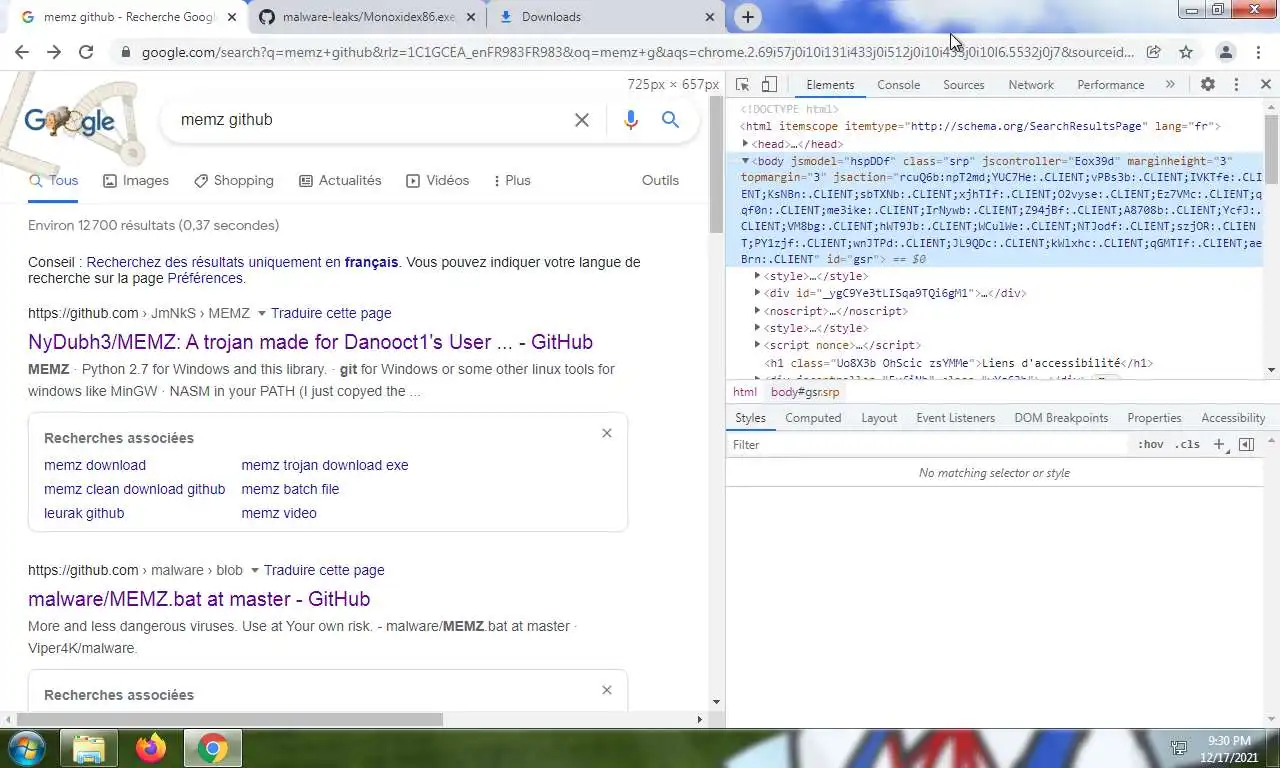
Task: Expand the div id _ygC9Ye3tLISqa9TQi6gM1 node
Action: tap(757, 293)
